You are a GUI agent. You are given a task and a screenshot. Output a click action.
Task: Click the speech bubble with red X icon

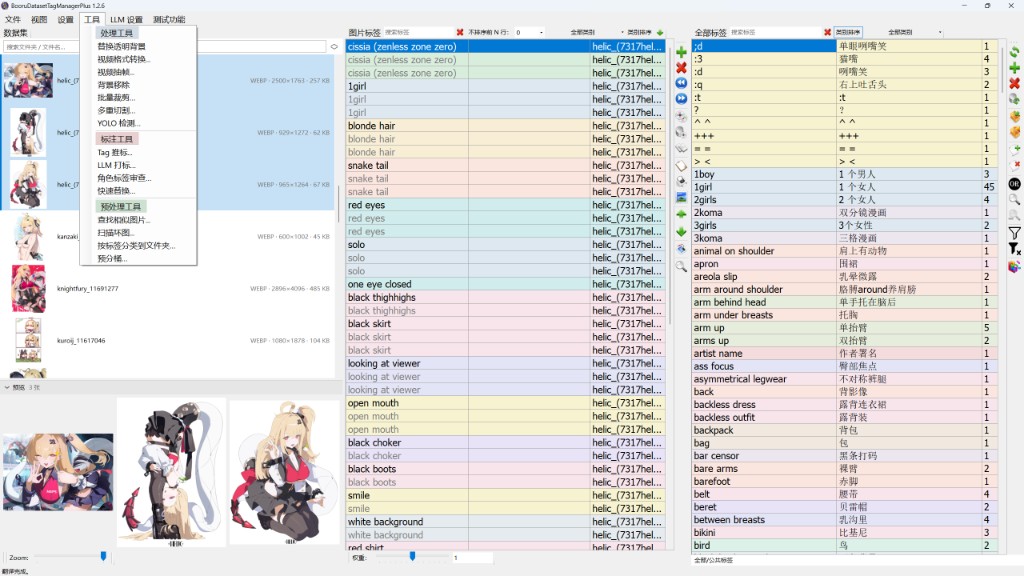pos(1014,166)
